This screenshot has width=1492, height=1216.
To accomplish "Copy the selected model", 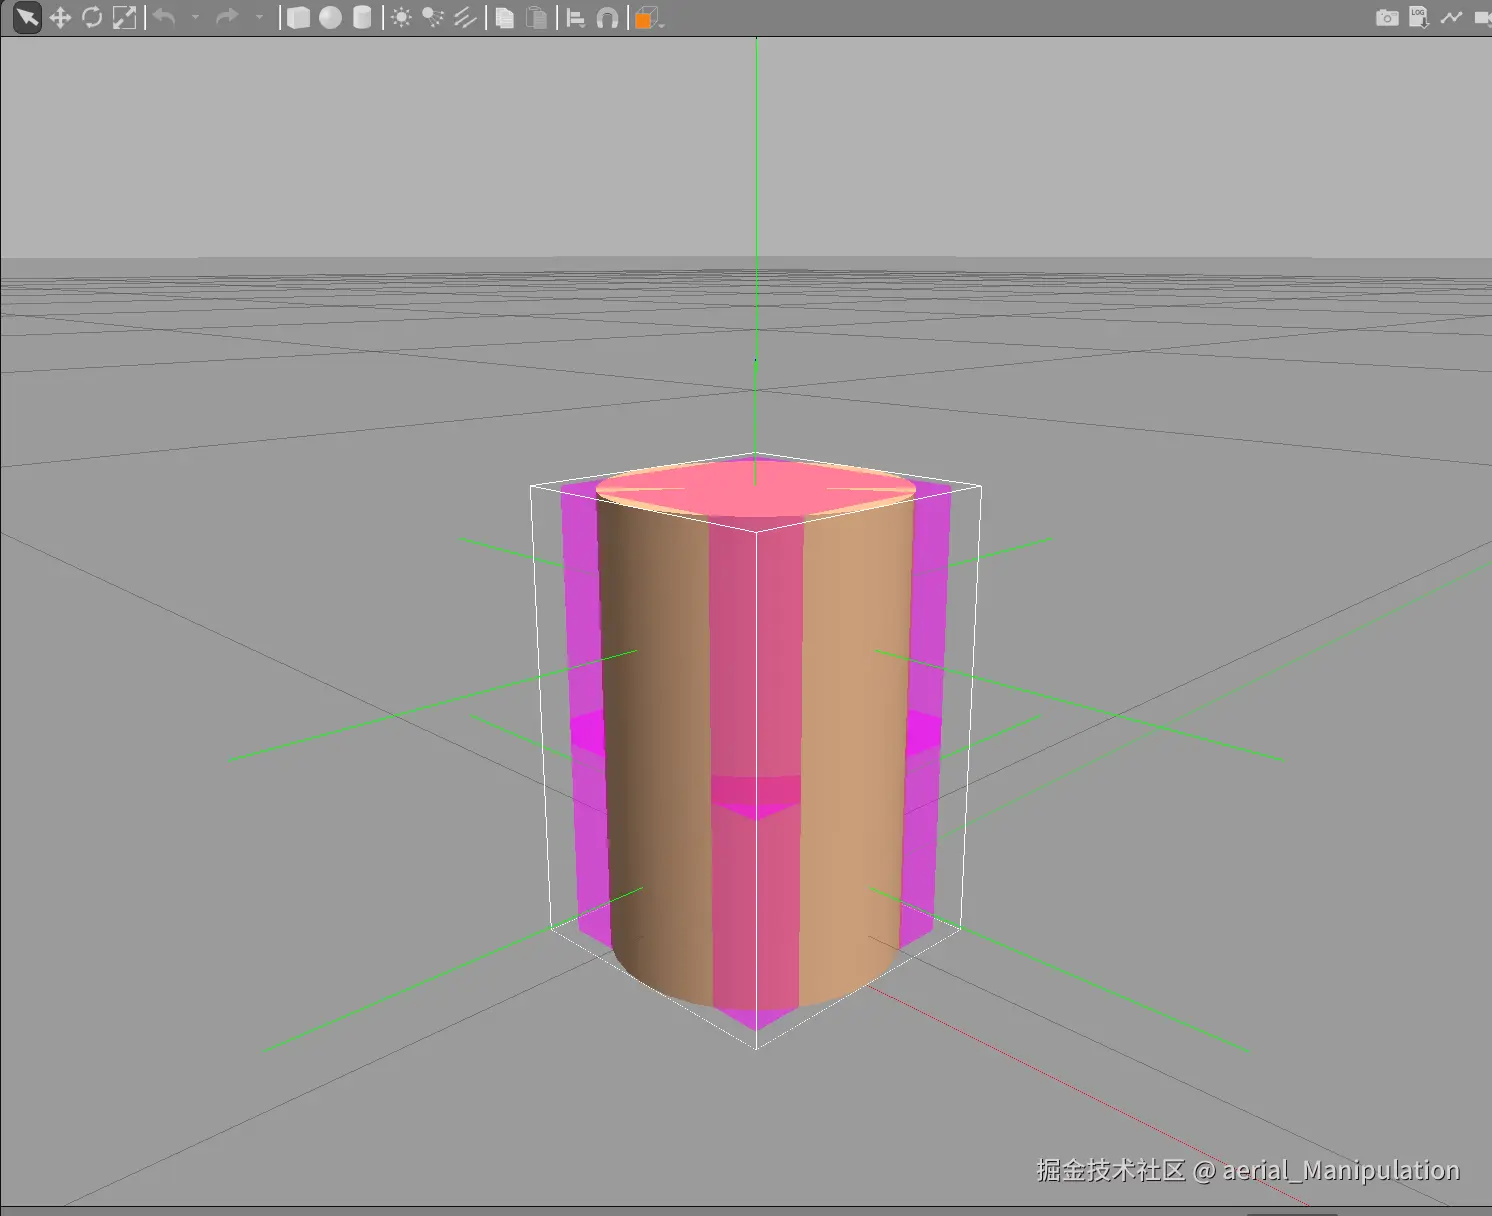I will 505,18.
